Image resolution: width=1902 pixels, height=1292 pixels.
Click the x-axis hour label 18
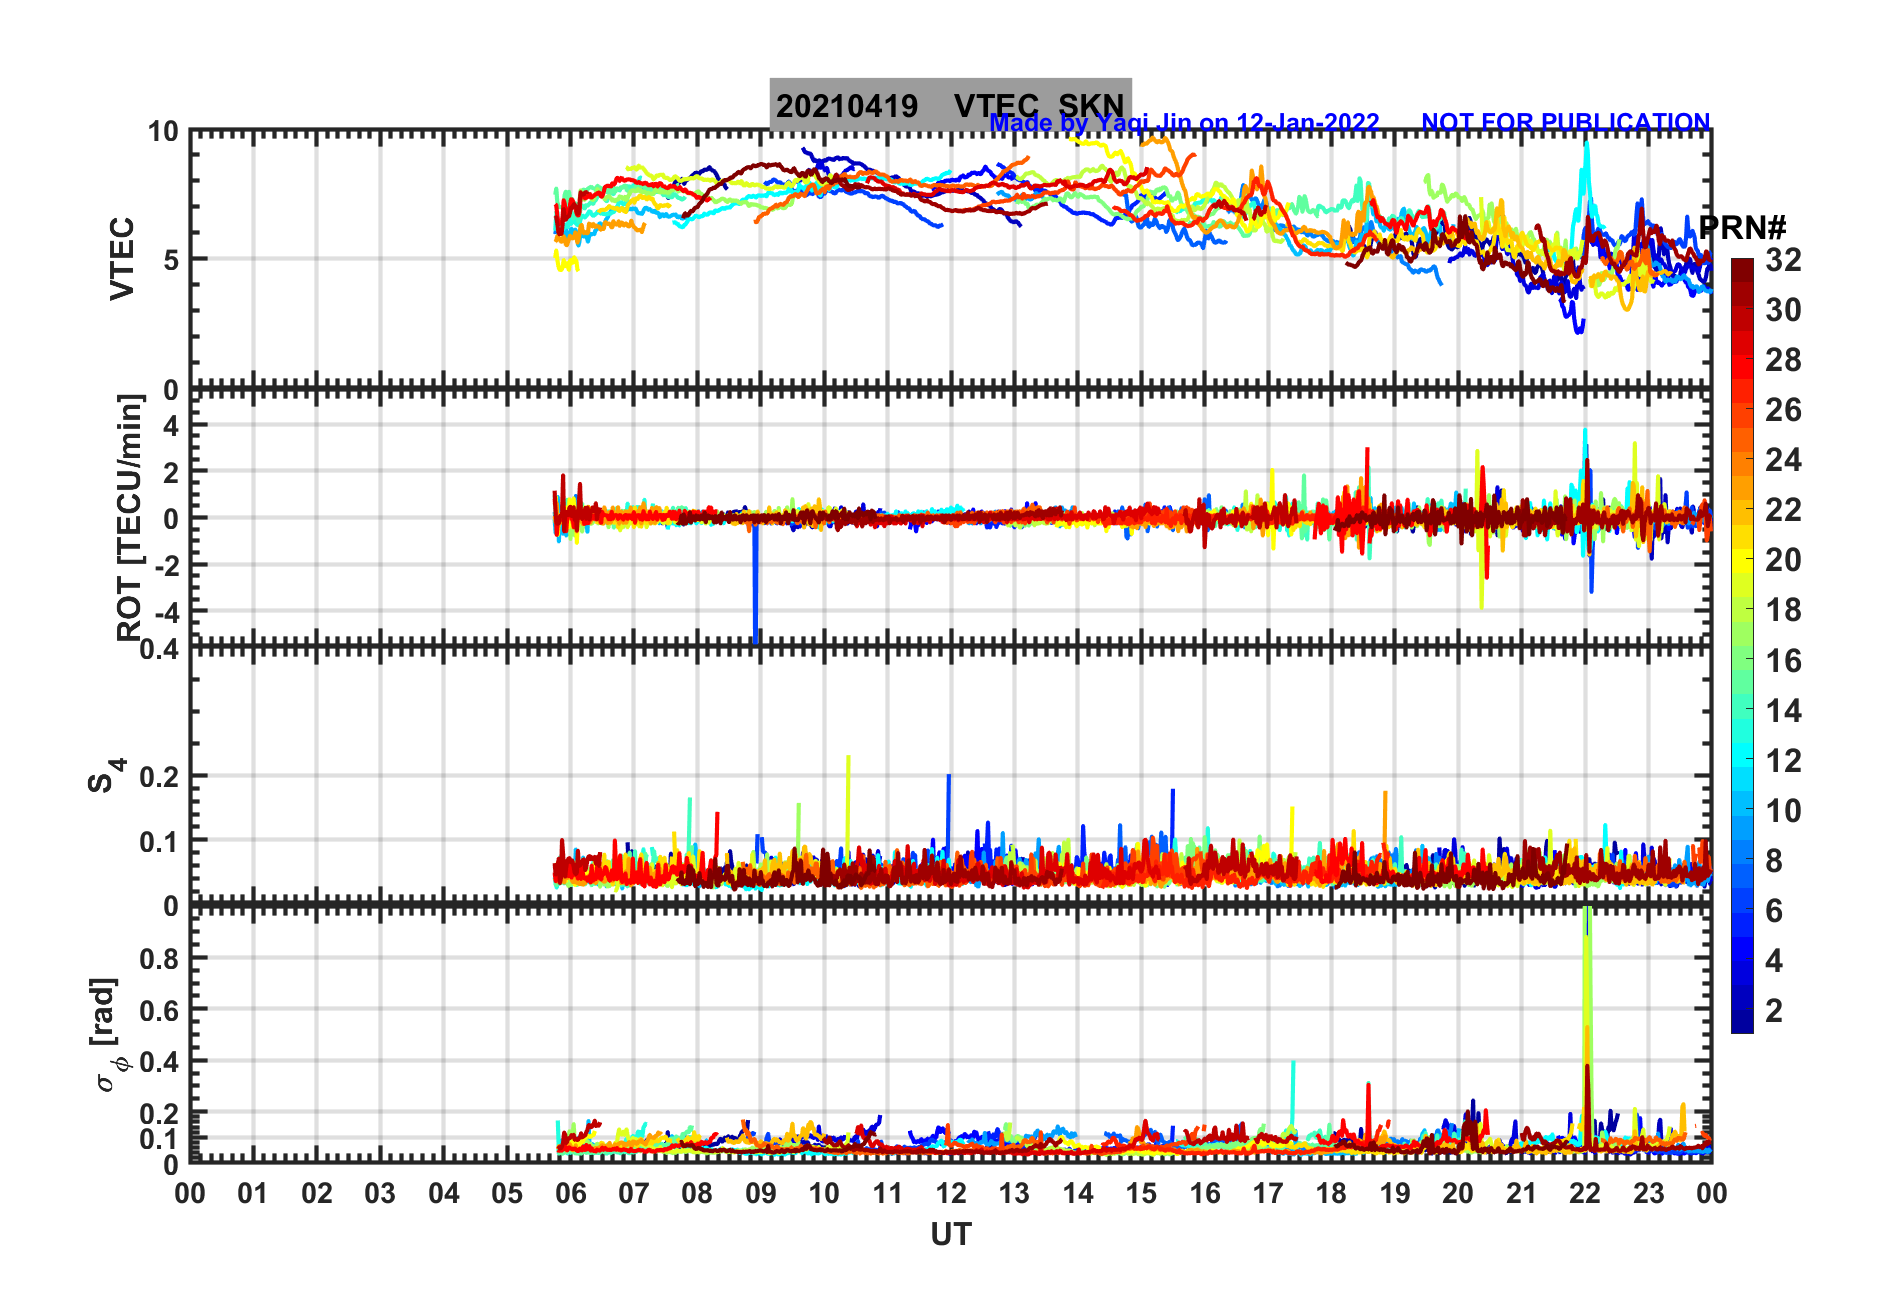pos(1331,1193)
